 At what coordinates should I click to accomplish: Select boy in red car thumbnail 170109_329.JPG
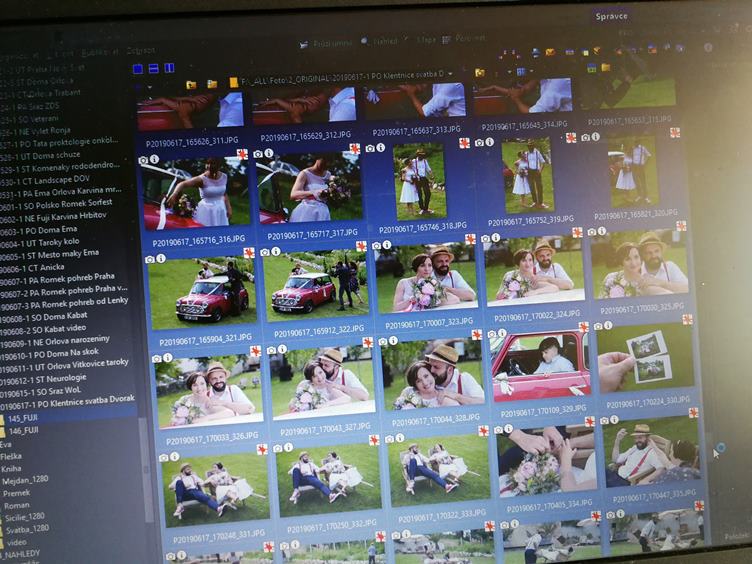[x=540, y=365]
